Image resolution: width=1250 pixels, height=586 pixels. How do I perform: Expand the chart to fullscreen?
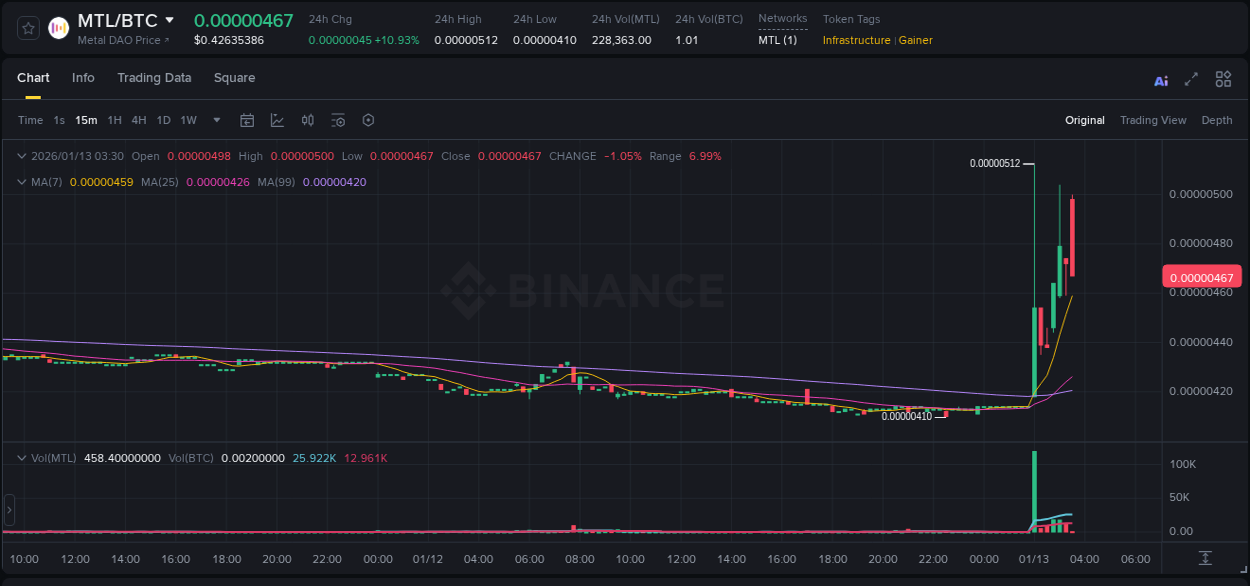click(x=1192, y=79)
